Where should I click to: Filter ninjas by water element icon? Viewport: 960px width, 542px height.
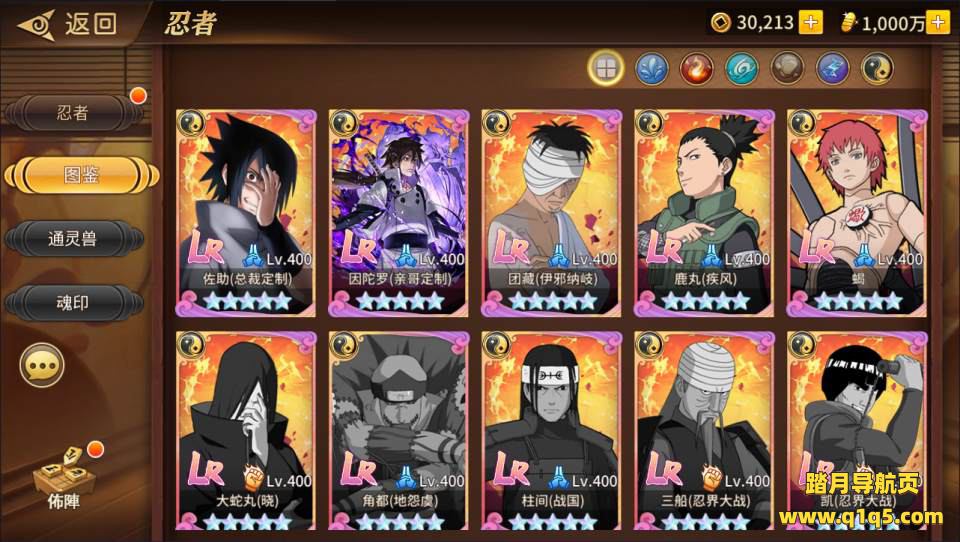click(651, 68)
